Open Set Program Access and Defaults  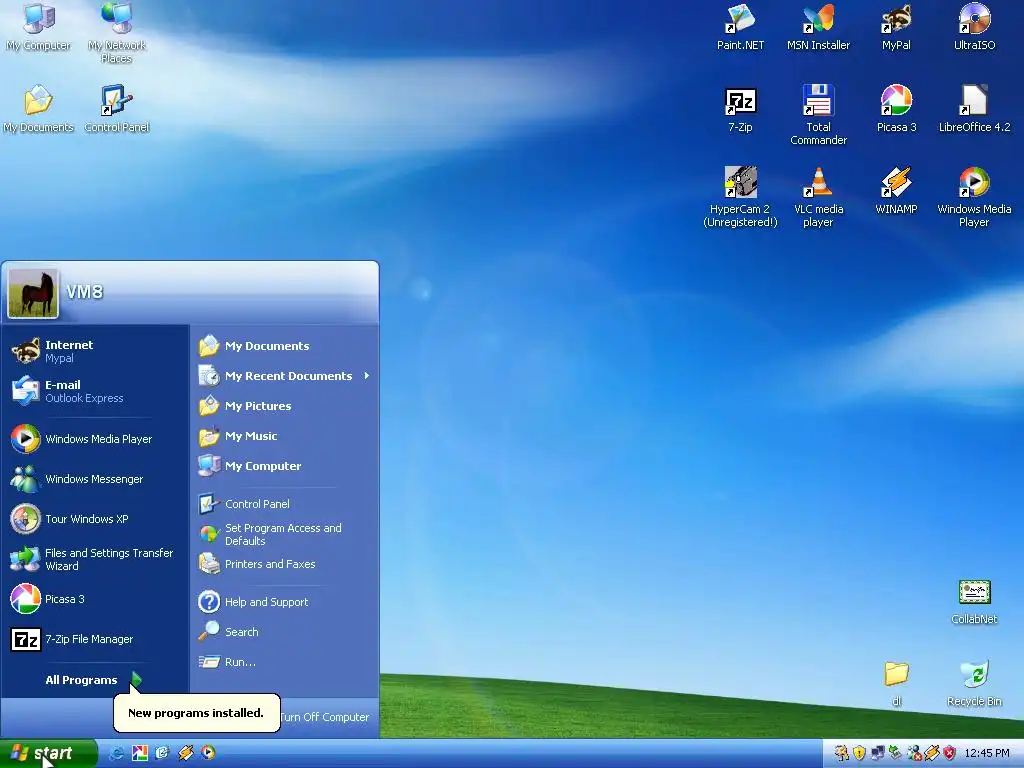coord(285,534)
